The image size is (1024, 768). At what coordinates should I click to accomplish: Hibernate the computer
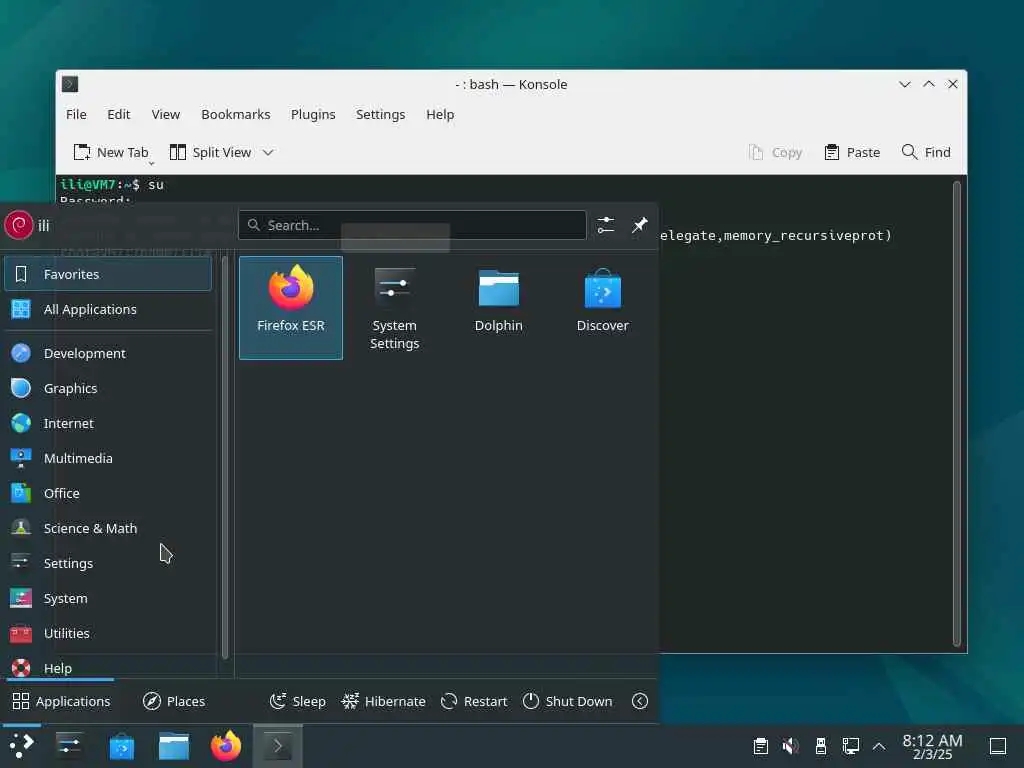[384, 701]
